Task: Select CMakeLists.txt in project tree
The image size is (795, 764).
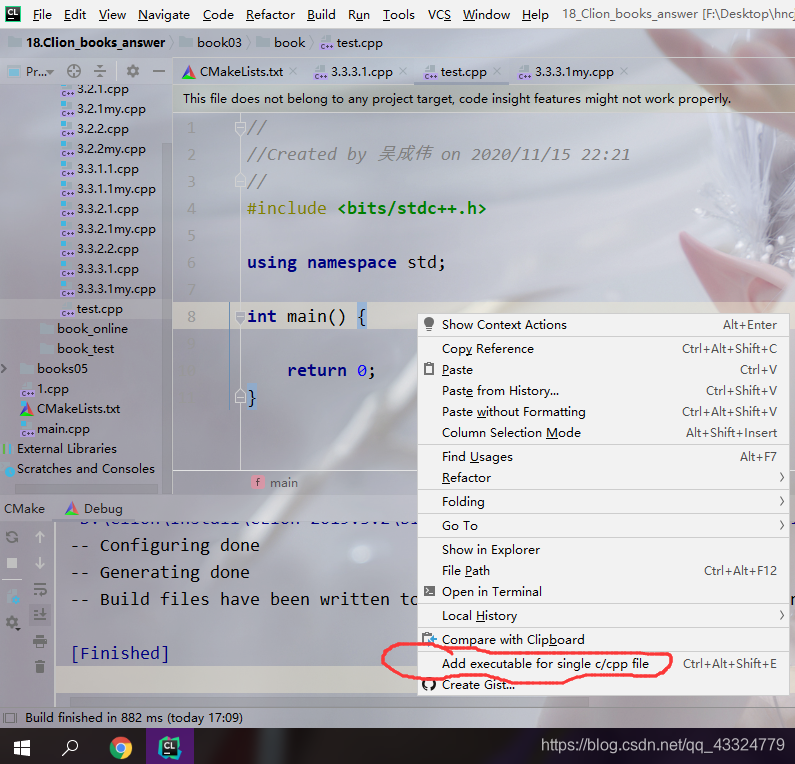Action: click(70, 409)
